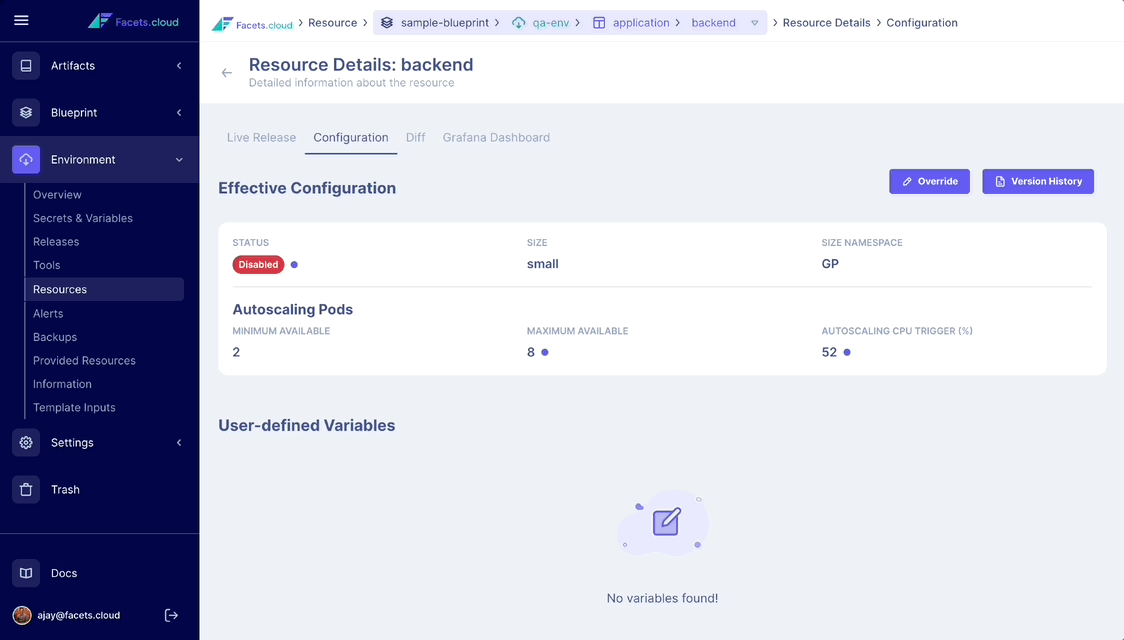The width and height of the screenshot is (1124, 640).
Task: Open Version History
Action: [x=1038, y=181]
